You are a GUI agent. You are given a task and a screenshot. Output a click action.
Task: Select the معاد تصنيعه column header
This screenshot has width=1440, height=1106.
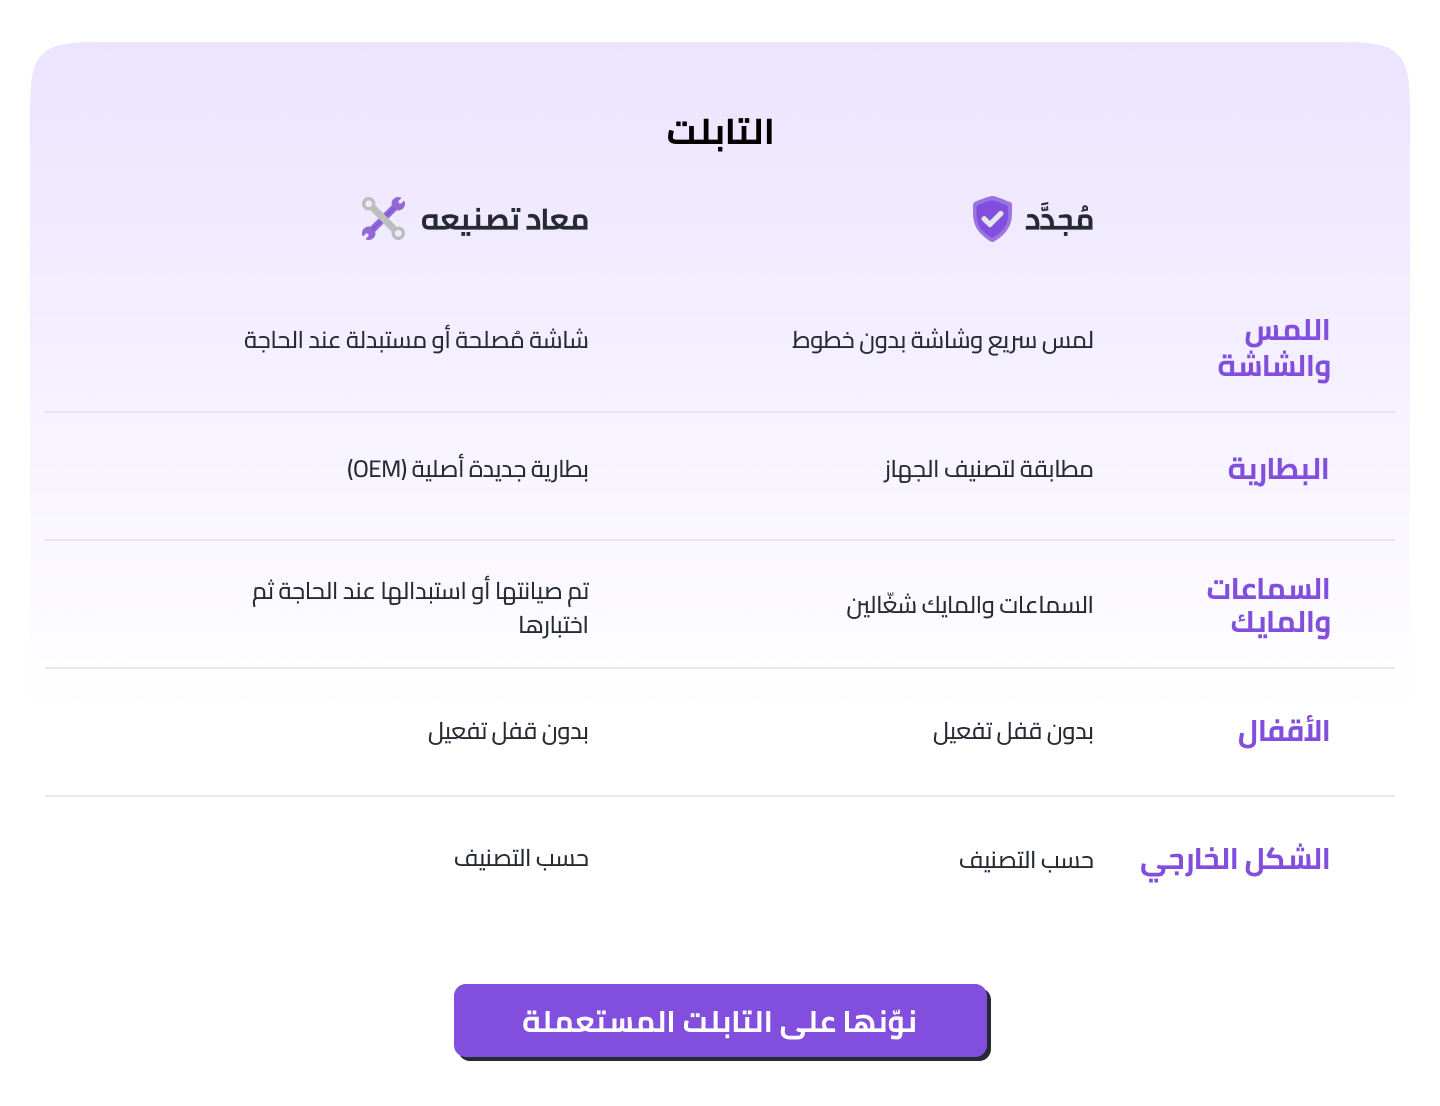[x=504, y=219]
